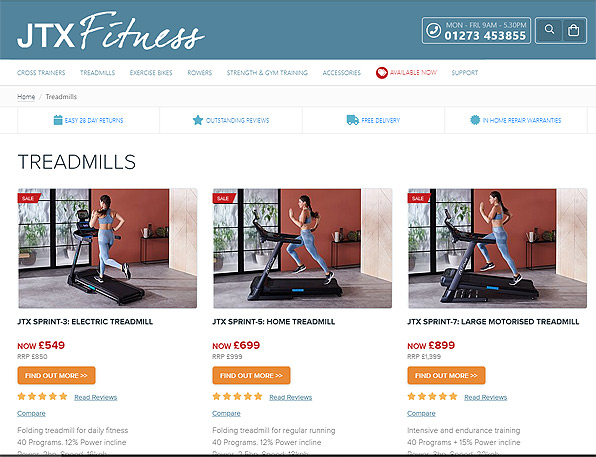Open the search magnifier icon
The image size is (596, 457).
tap(549, 30)
